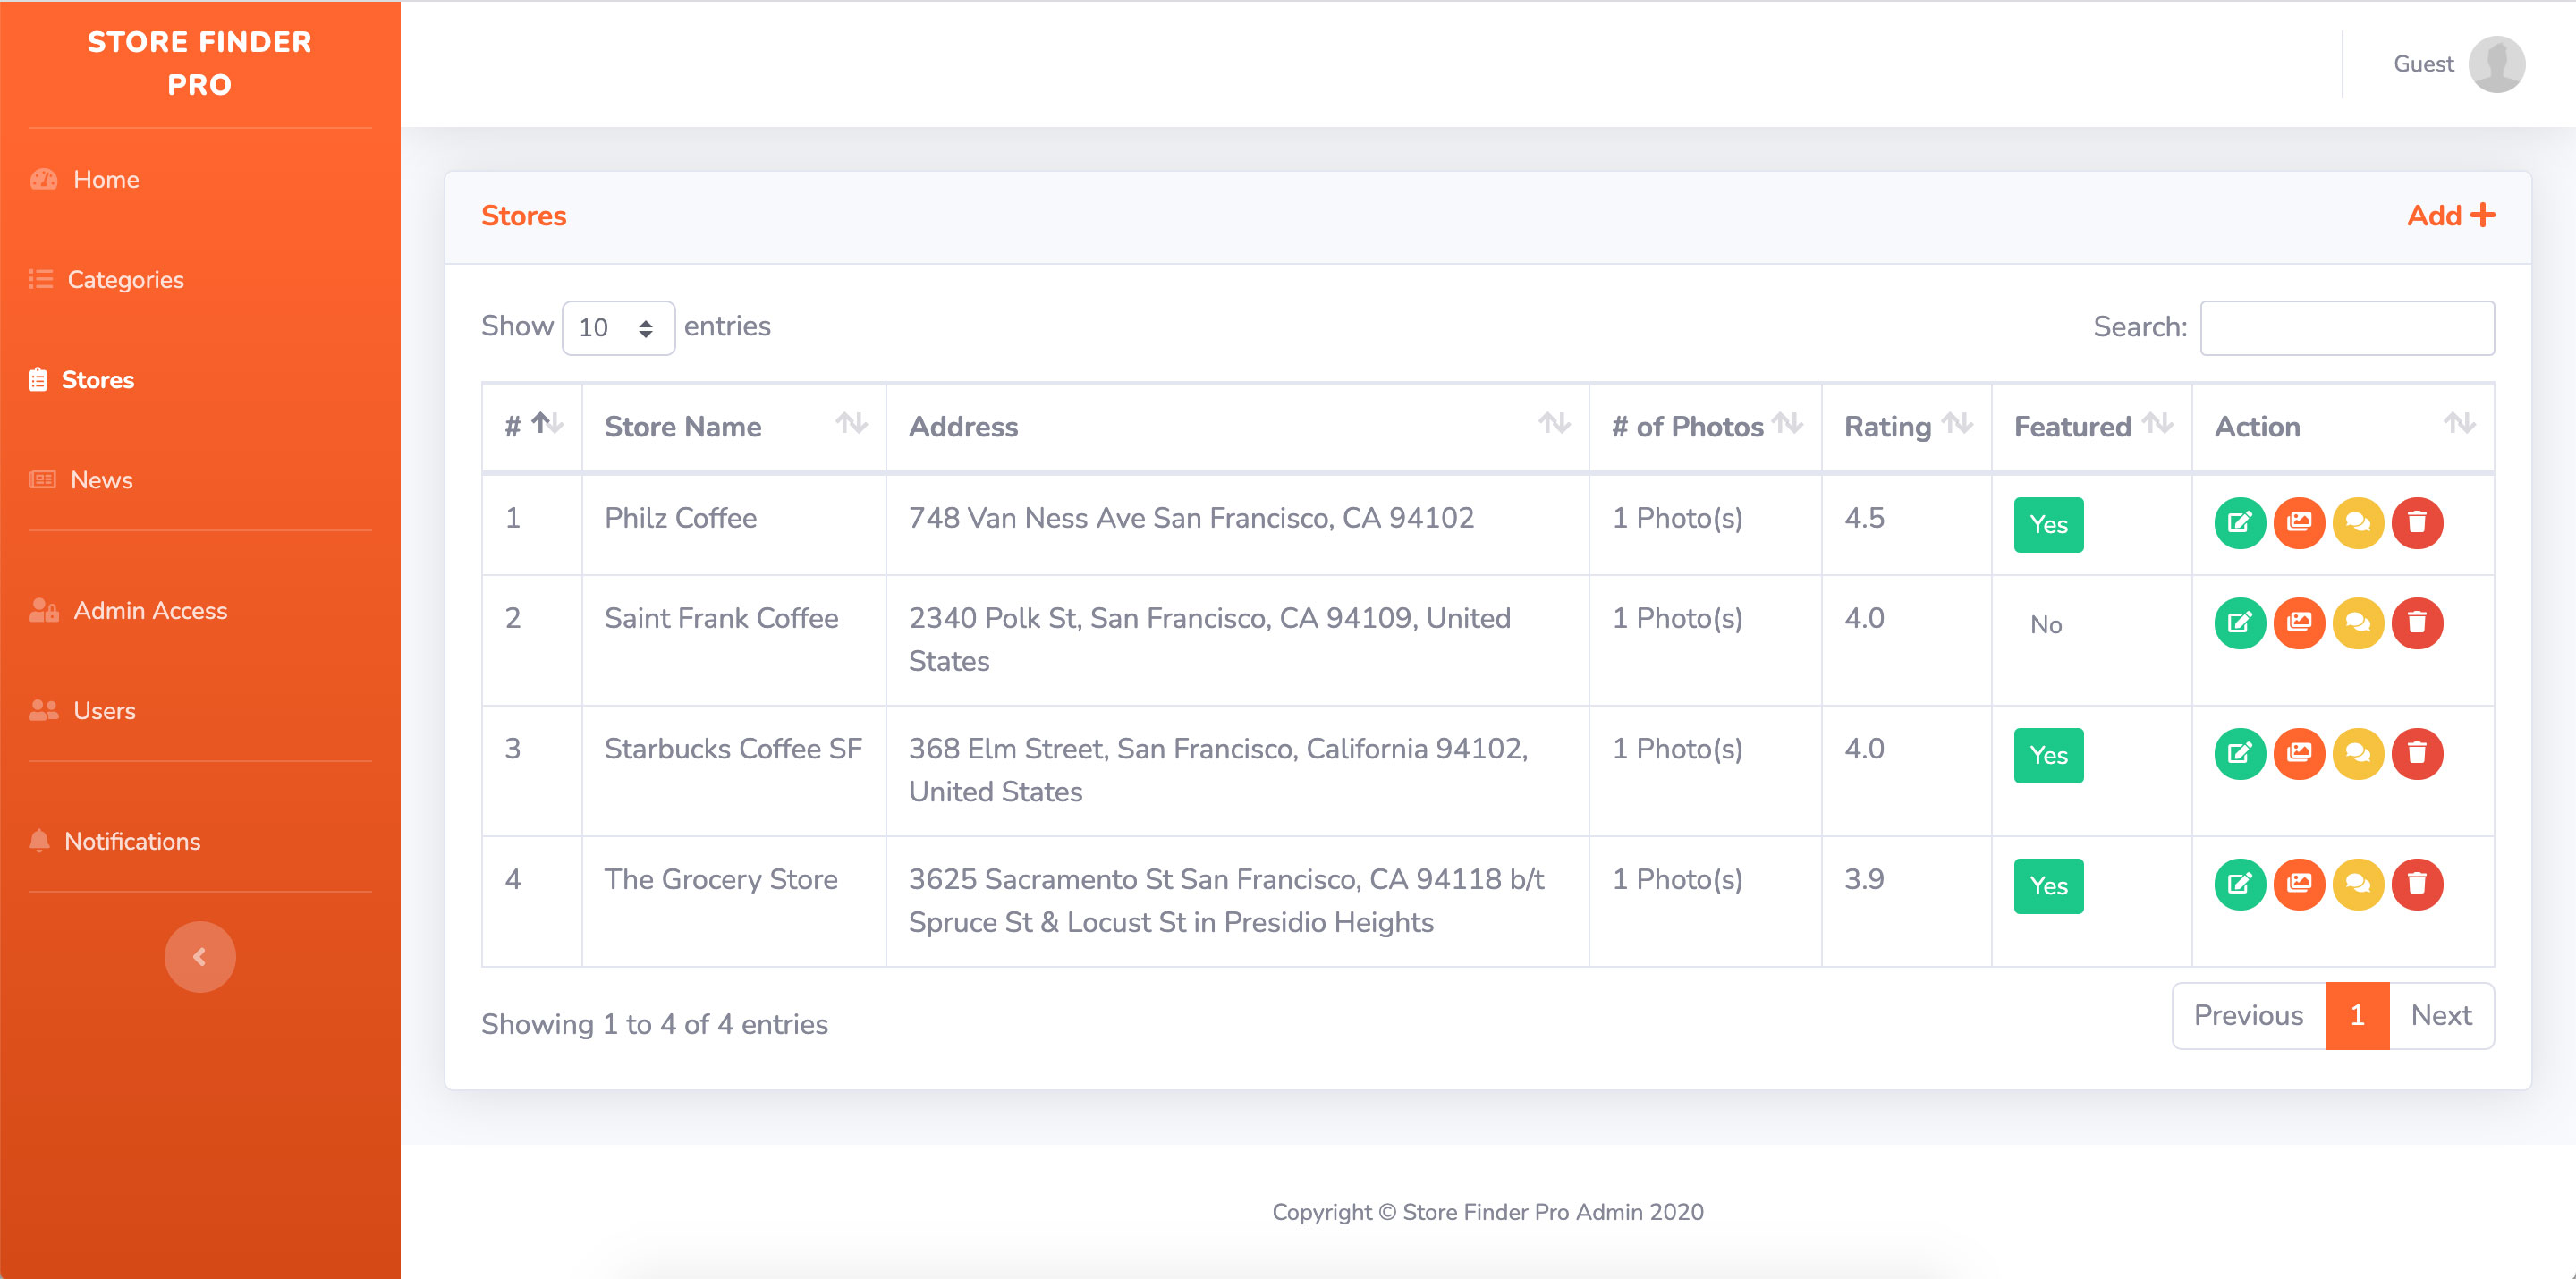Click the Guest avatar icon
The width and height of the screenshot is (2576, 1279).
coord(2496,64)
